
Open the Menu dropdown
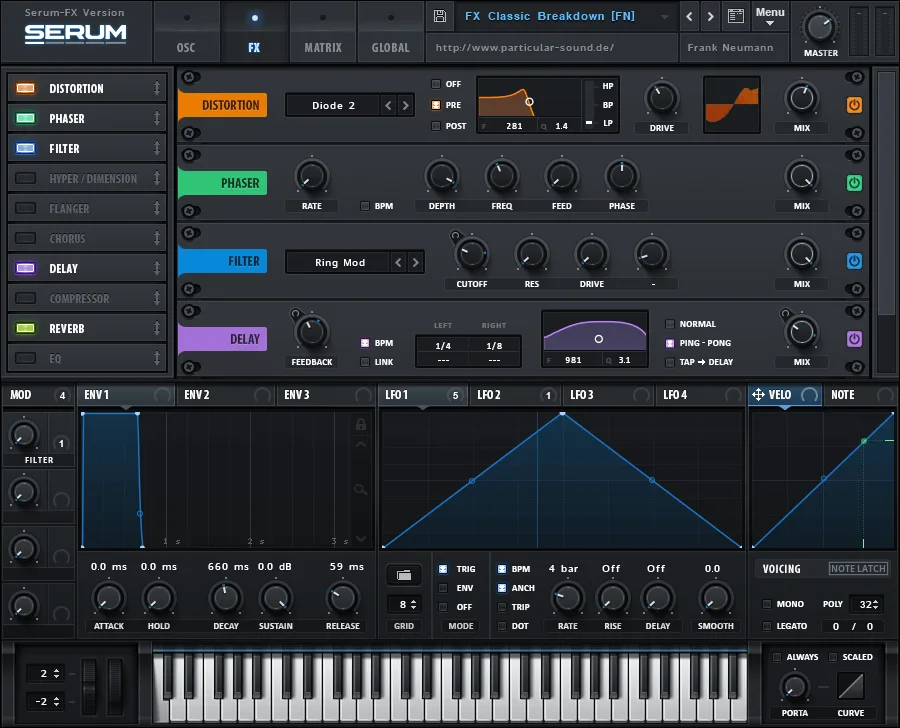pyautogui.click(x=770, y=17)
